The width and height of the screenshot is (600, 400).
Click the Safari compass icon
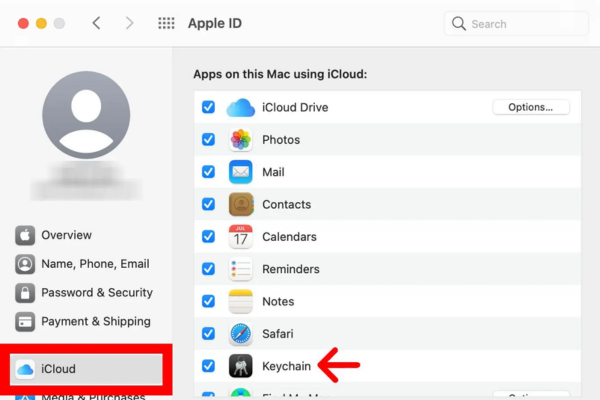coord(241,334)
